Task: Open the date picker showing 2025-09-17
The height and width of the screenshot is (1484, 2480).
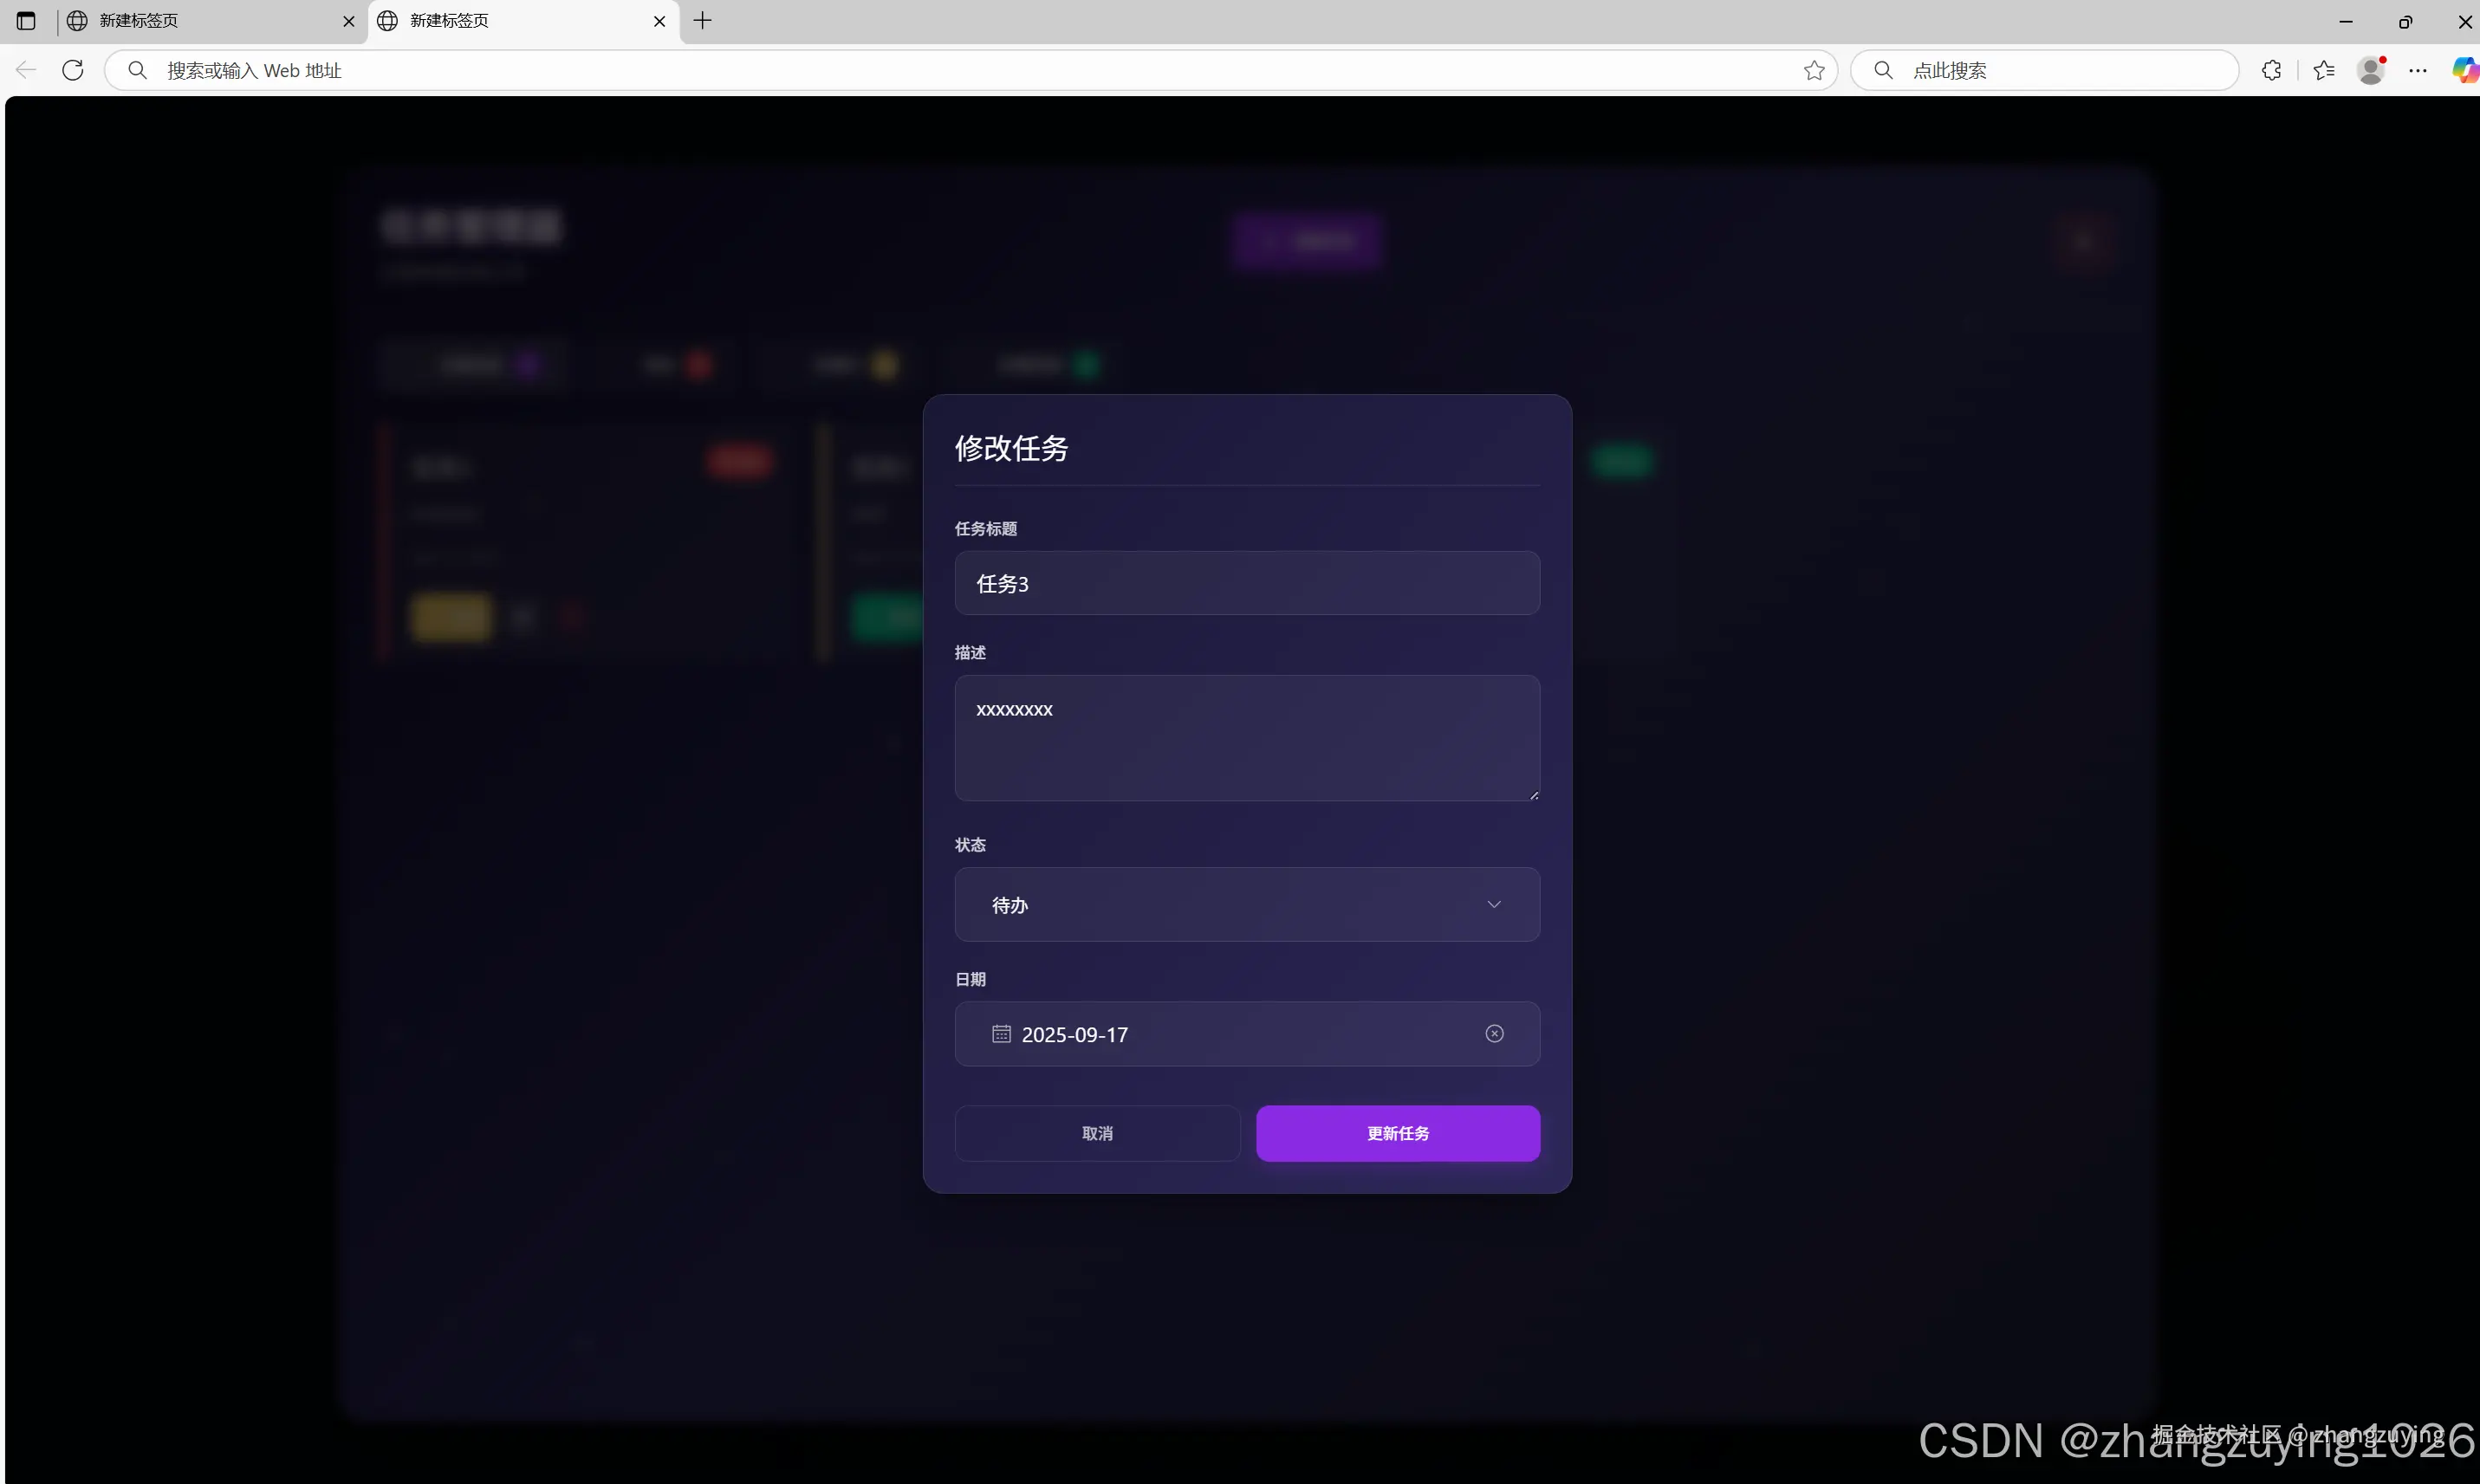Action: click(x=1247, y=1033)
